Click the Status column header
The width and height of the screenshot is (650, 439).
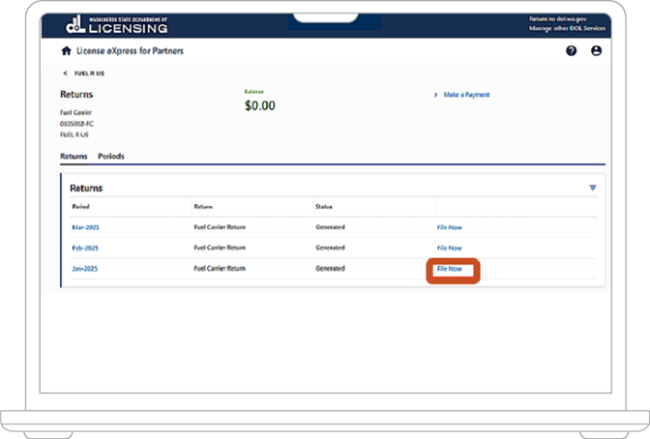pos(324,206)
